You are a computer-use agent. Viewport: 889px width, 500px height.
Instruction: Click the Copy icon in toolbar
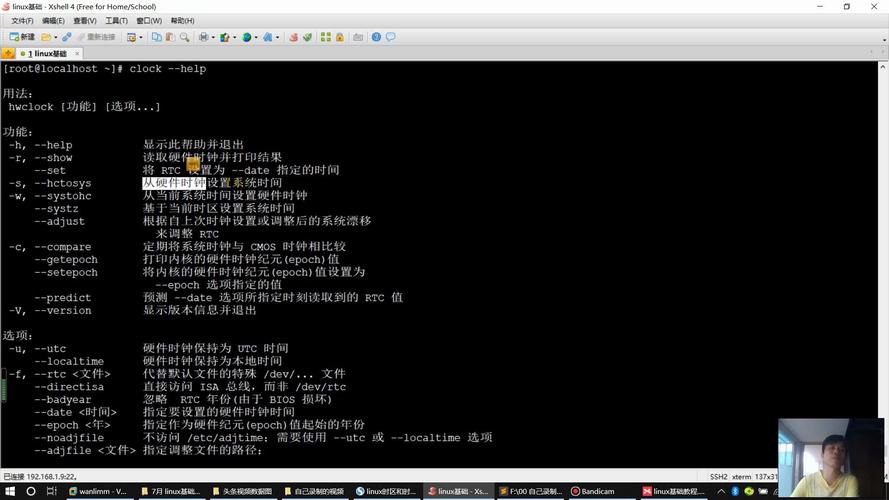point(156,37)
